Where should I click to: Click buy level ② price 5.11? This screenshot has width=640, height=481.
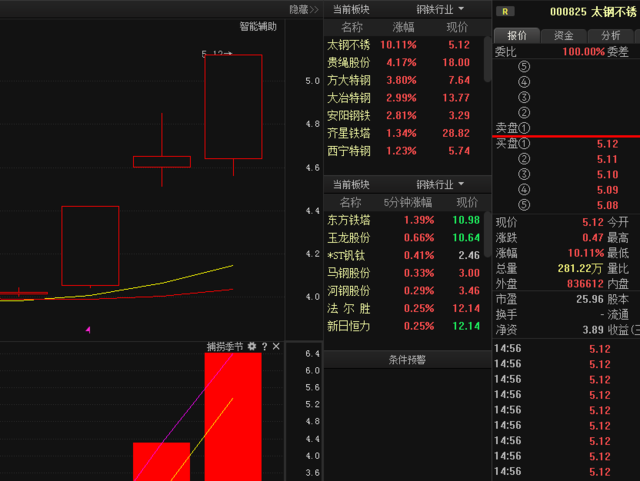[x=607, y=159]
